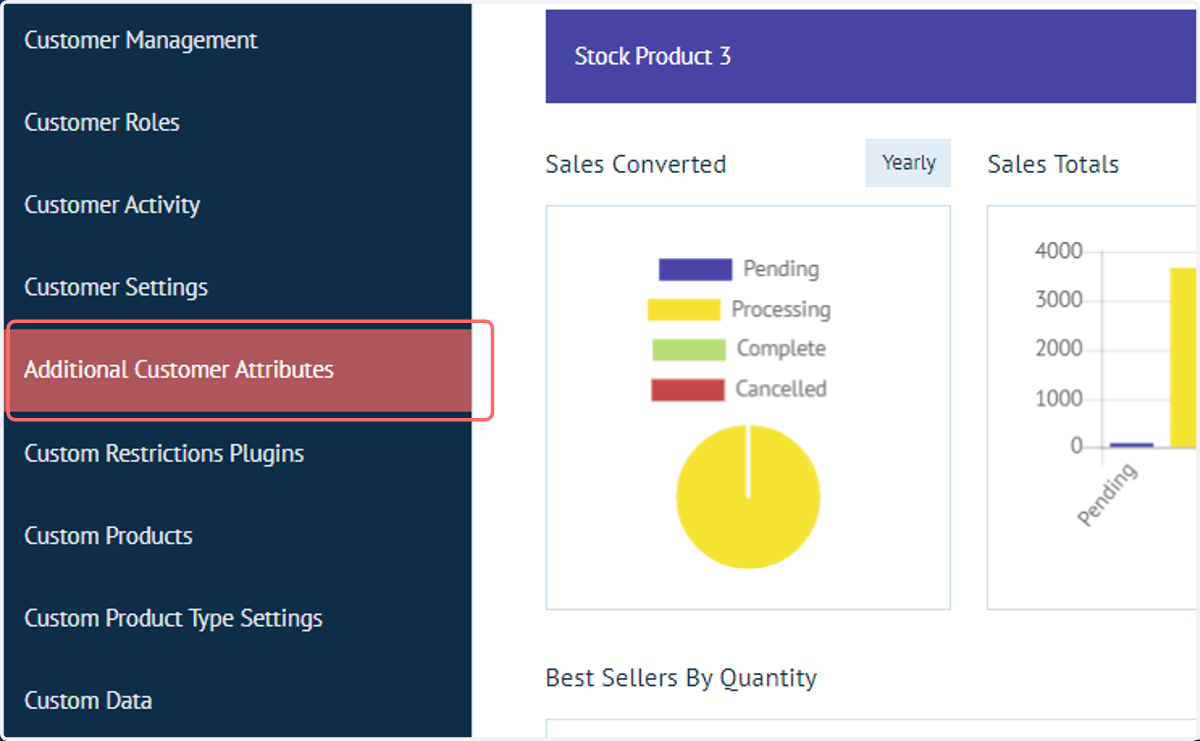Click the yellow bar in Sales Totals

click(x=1183, y=357)
